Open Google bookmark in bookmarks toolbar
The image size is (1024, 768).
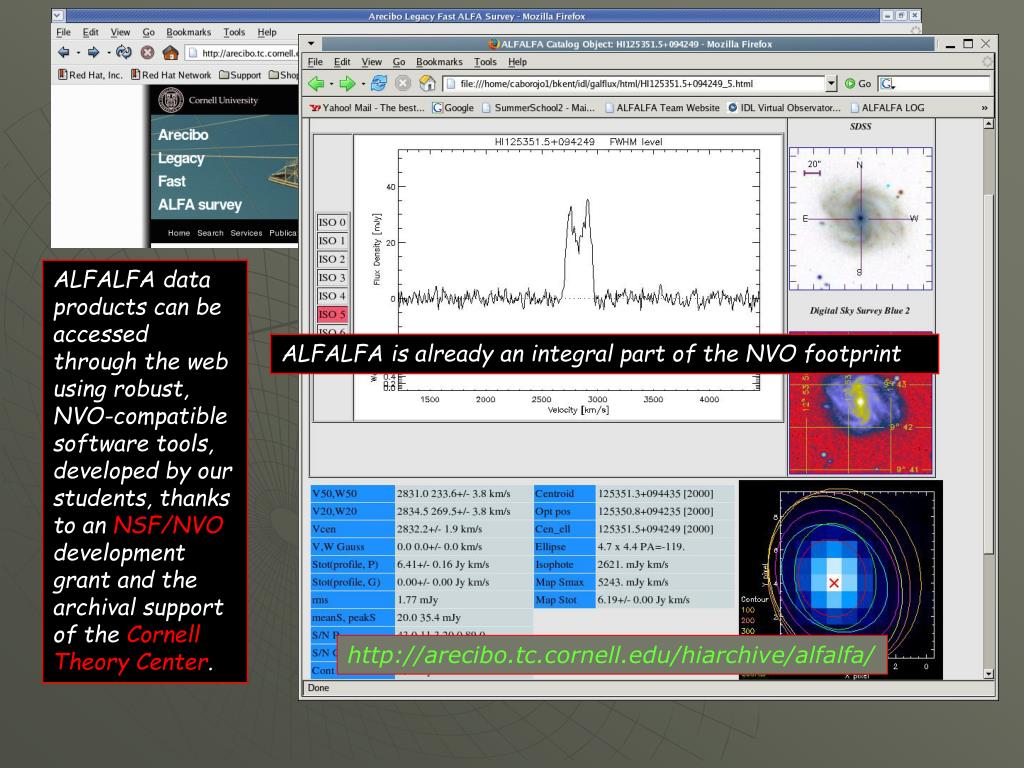pos(453,108)
